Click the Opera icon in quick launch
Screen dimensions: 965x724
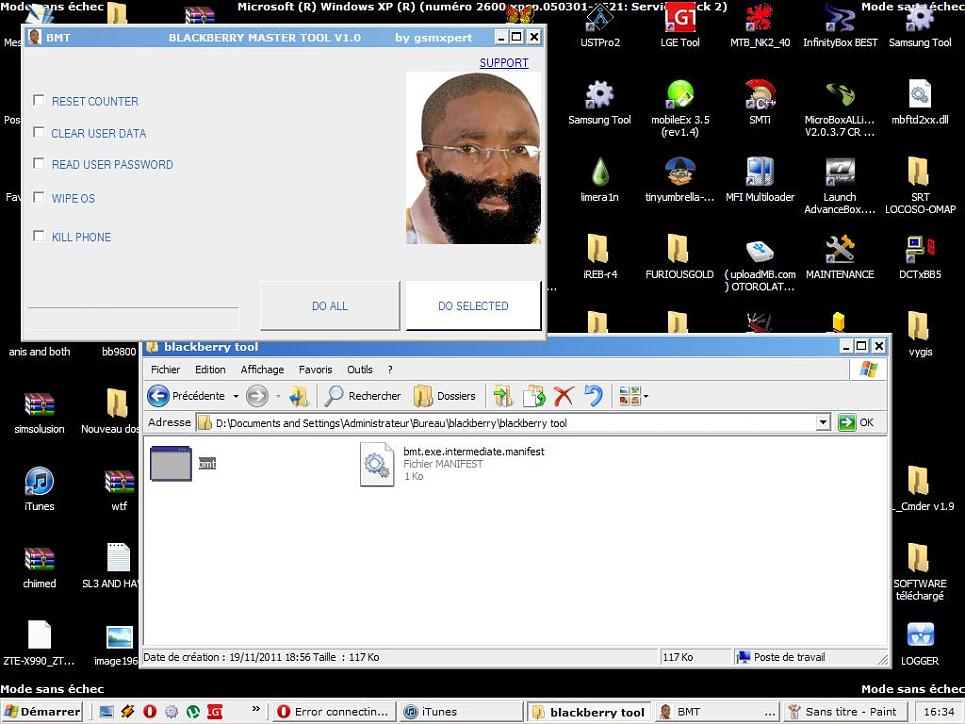click(x=150, y=712)
